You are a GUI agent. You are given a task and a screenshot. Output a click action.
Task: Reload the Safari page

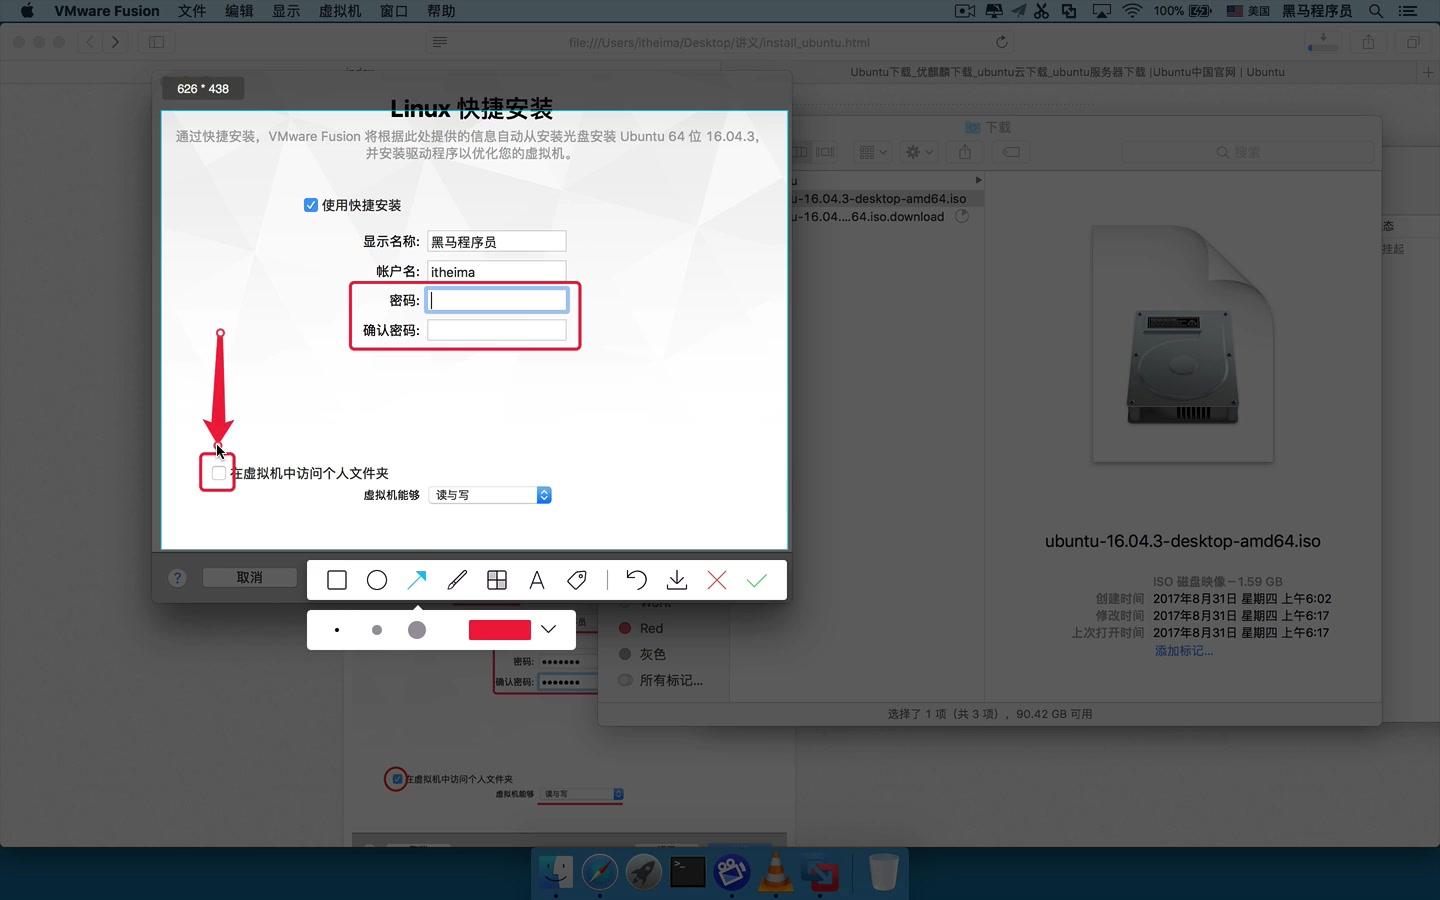click(1001, 42)
